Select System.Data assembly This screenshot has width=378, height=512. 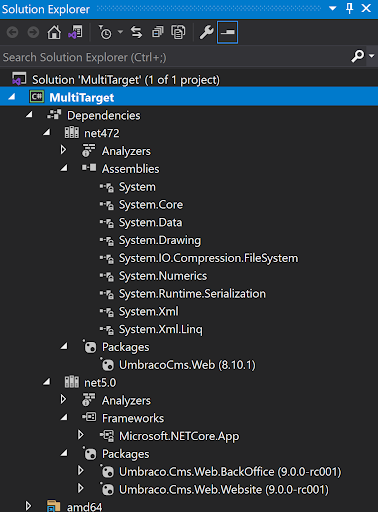151,222
